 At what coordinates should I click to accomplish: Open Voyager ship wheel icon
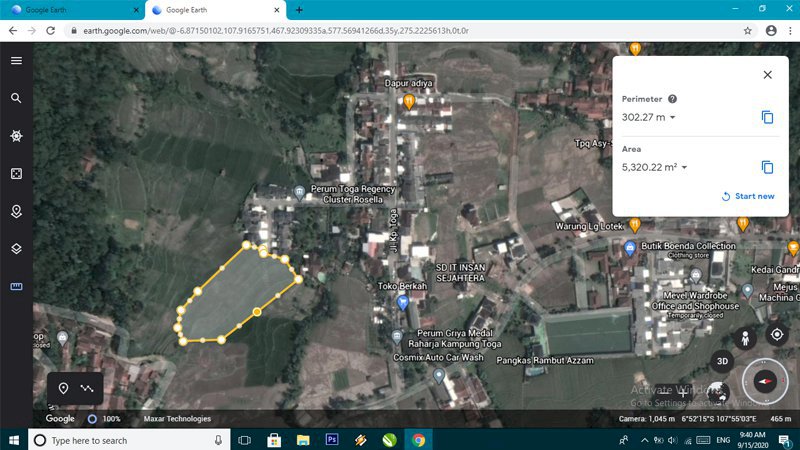tap(16, 136)
